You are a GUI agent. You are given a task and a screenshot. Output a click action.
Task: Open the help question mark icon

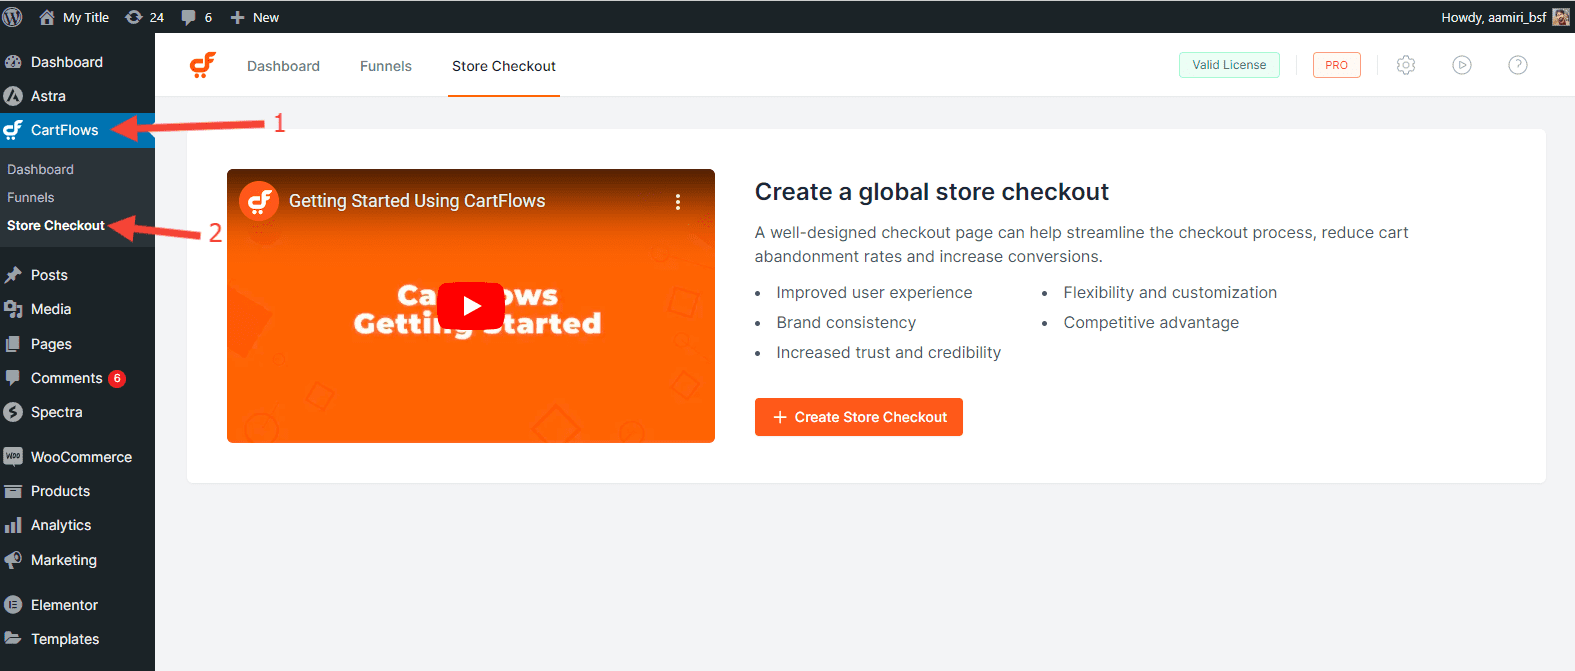pyautogui.click(x=1518, y=65)
